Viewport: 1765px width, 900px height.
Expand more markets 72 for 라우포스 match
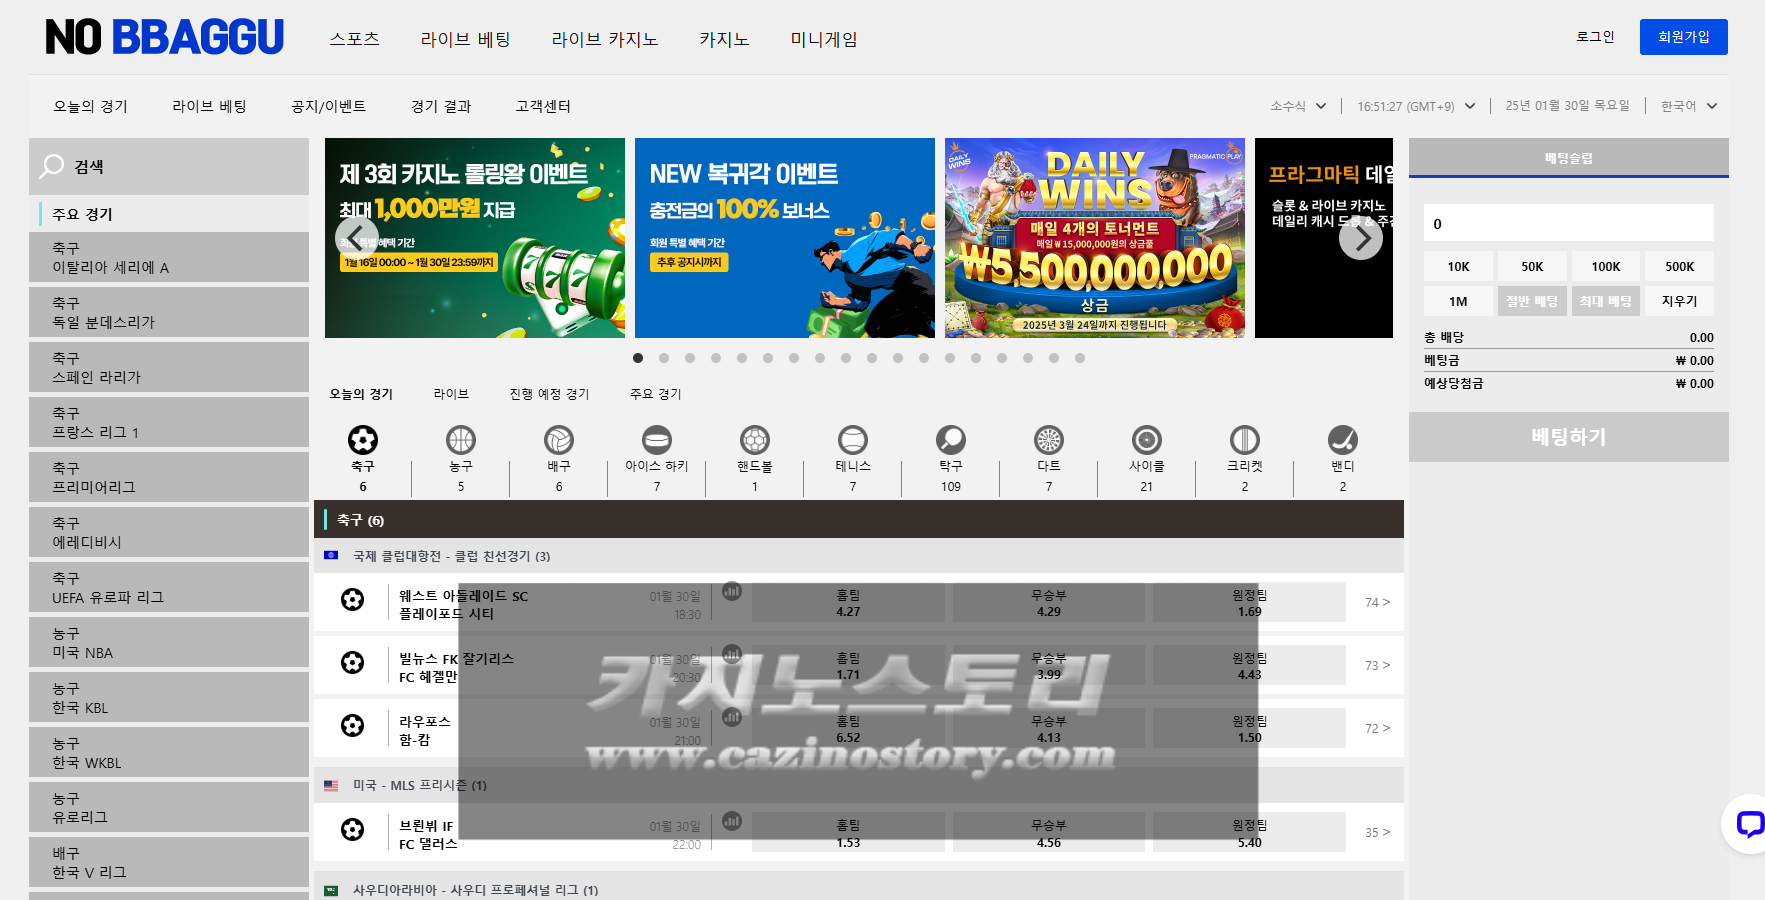click(x=1377, y=728)
